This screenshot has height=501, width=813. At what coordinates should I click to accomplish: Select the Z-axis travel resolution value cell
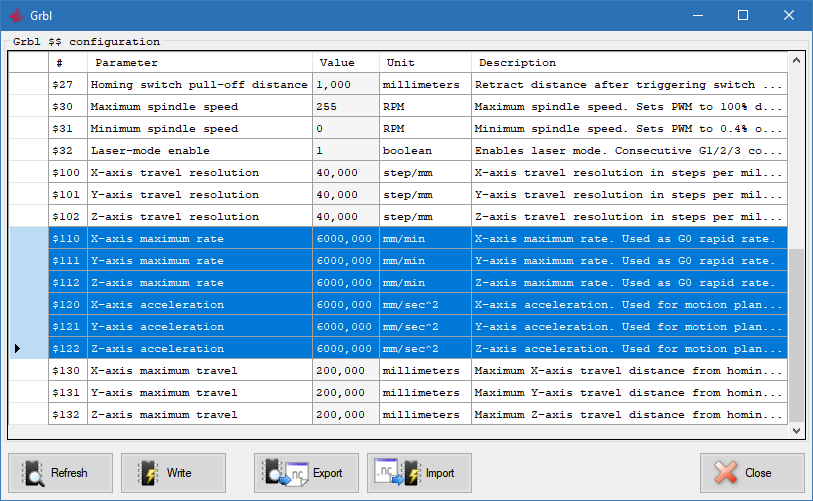click(346, 216)
